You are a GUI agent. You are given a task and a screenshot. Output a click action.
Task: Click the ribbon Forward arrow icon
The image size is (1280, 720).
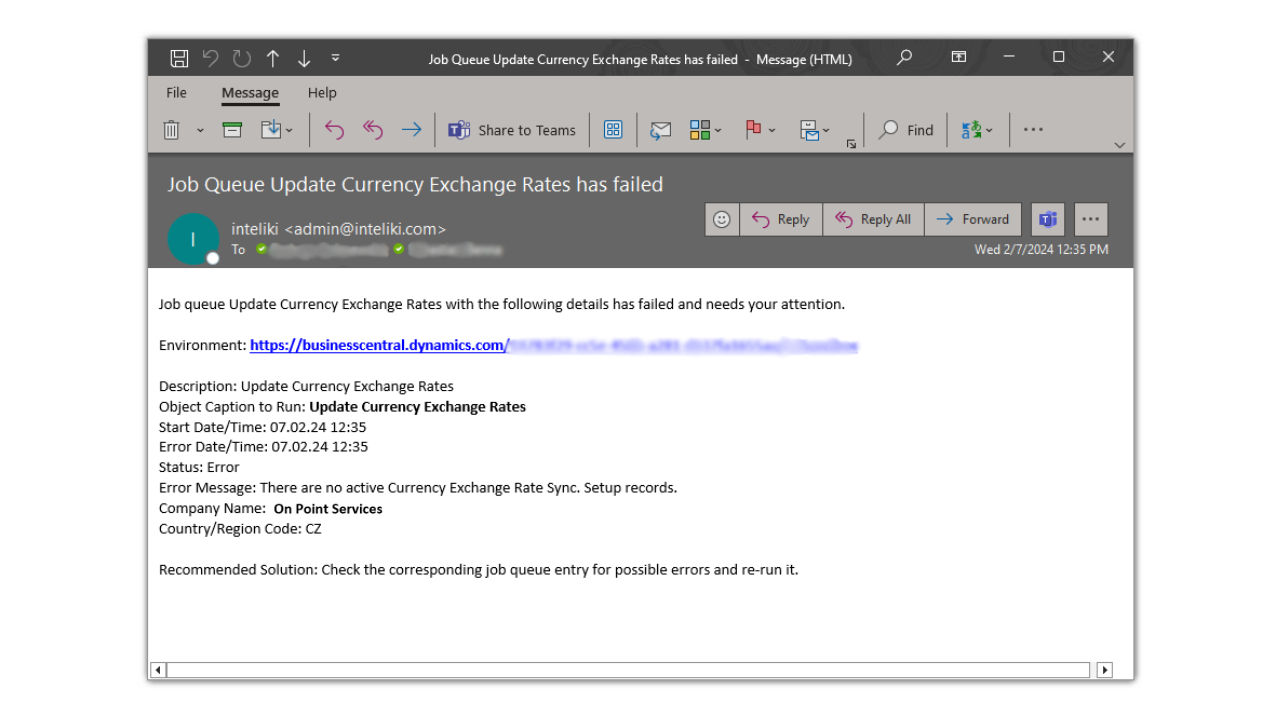(x=411, y=130)
